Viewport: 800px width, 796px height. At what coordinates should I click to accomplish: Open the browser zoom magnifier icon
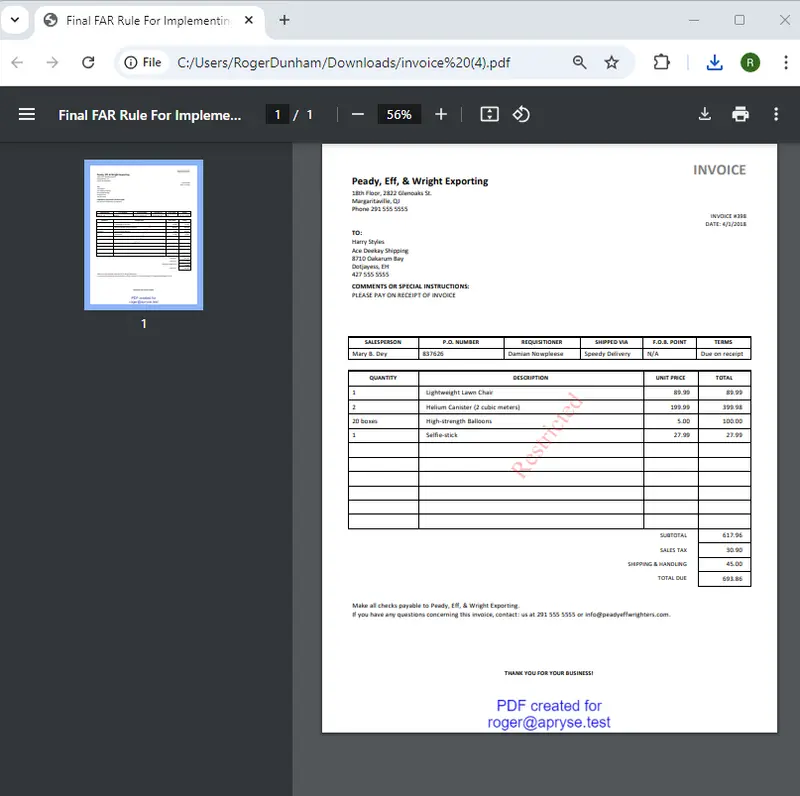click(x=579, y=62)
